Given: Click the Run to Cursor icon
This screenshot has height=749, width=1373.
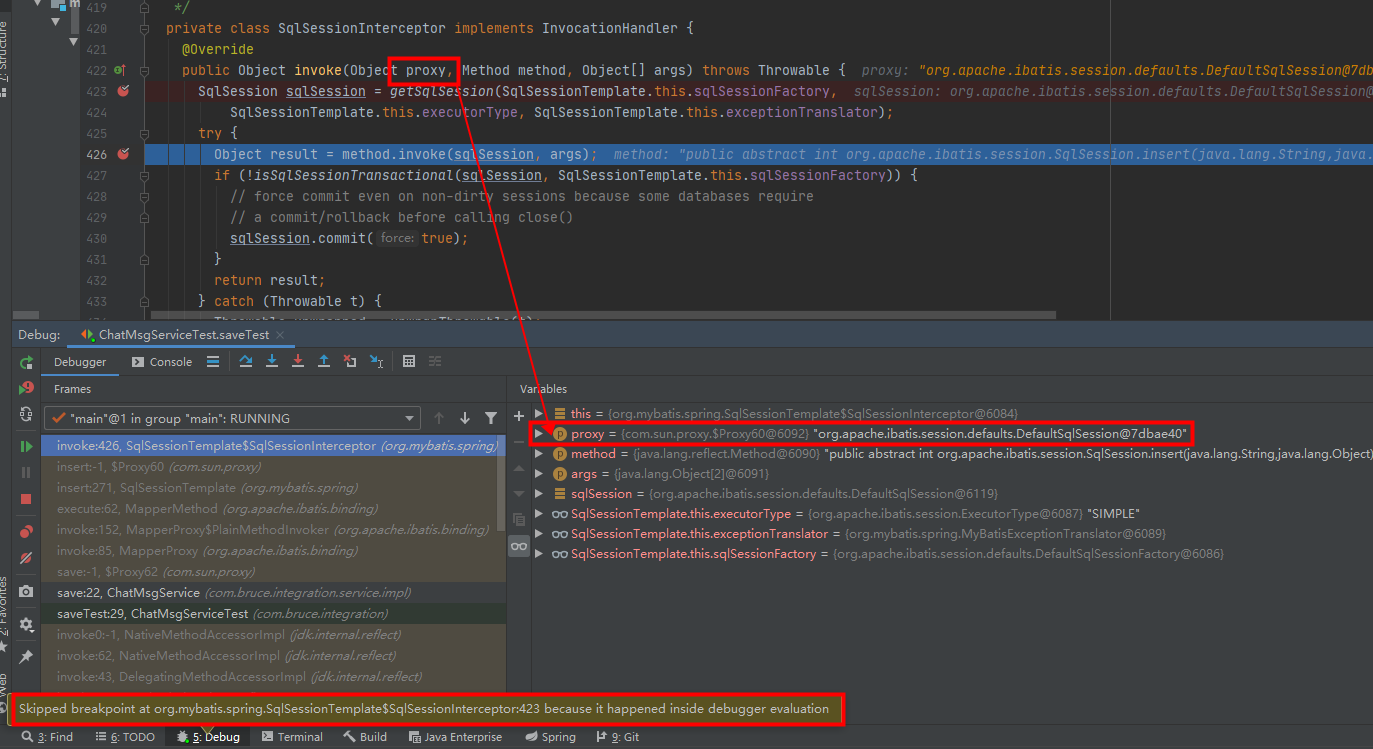Looking at the screenshot, I should 376,361.
